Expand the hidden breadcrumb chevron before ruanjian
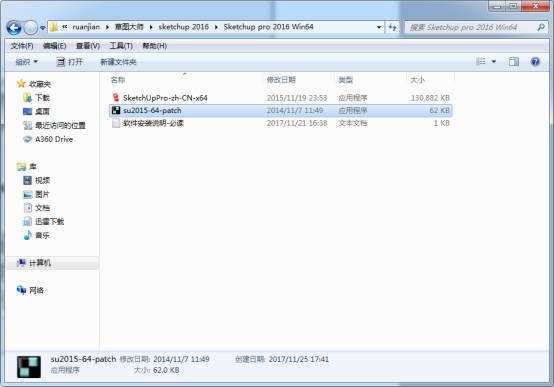Image resolution: width=554 pixels, height=387 pixels. 65,27
